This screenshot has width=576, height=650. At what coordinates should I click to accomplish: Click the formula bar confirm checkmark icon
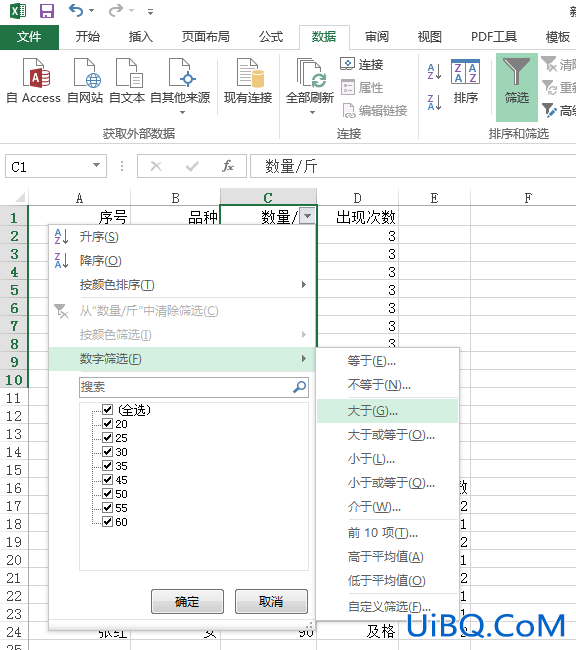pyautogui.click(x=192, y=166)
